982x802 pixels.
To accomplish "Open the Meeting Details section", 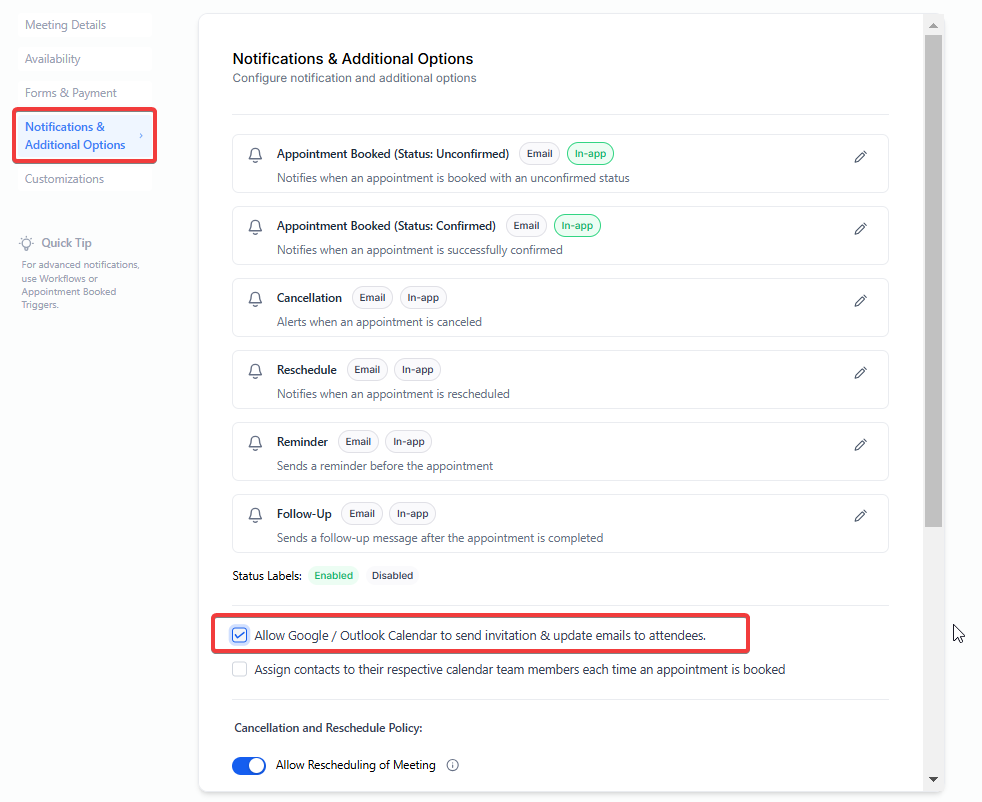I will (x=65, y=25).
